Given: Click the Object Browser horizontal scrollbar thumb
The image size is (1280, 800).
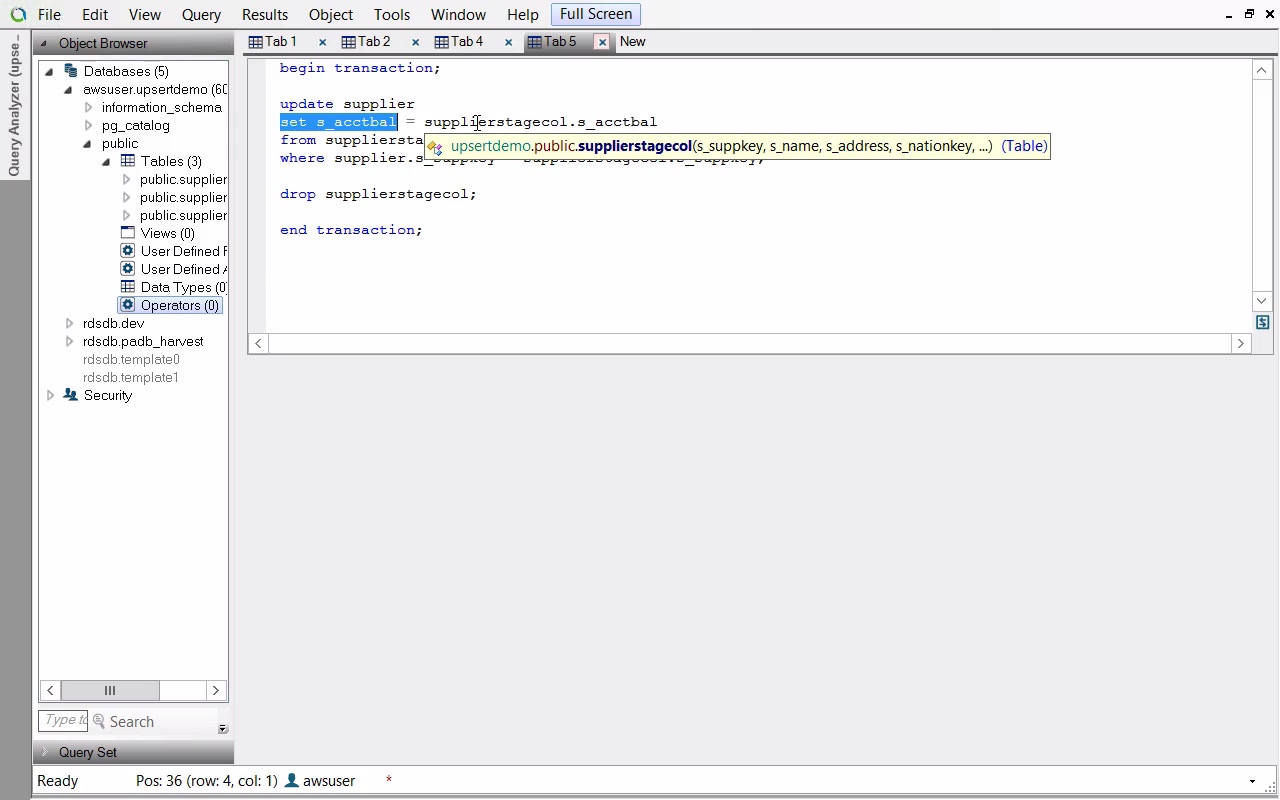Looking at the screenshot, I should (110, 690).
